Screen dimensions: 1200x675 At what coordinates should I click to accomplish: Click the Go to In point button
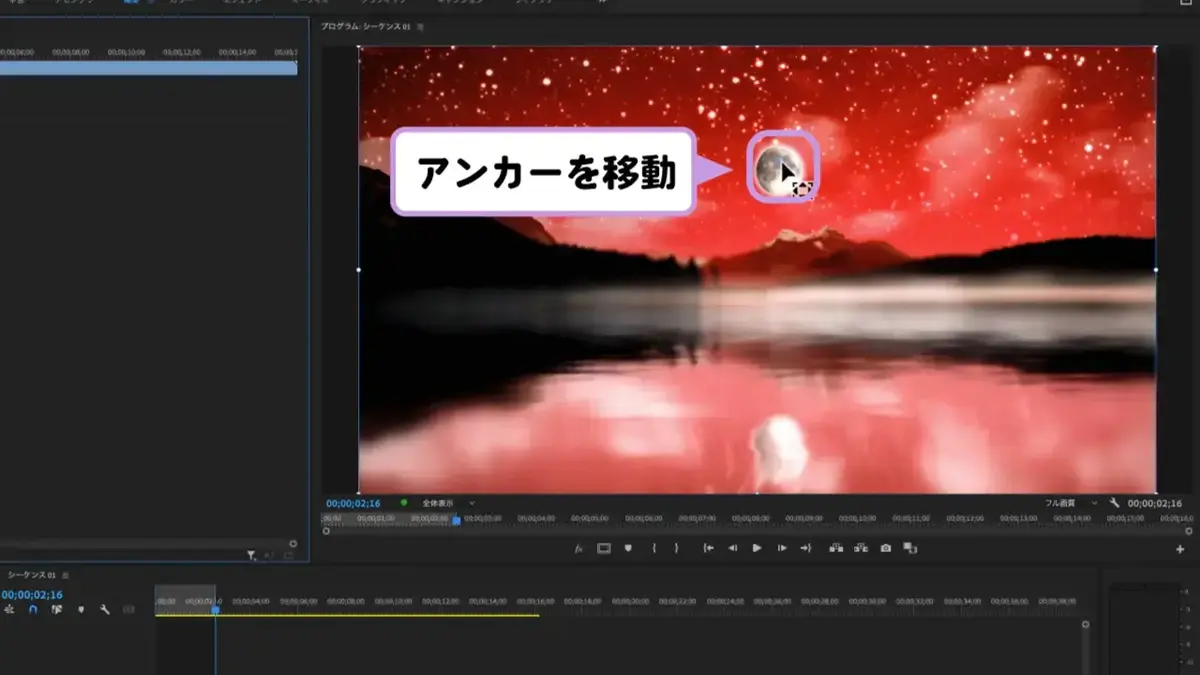(x=708, y=548)
